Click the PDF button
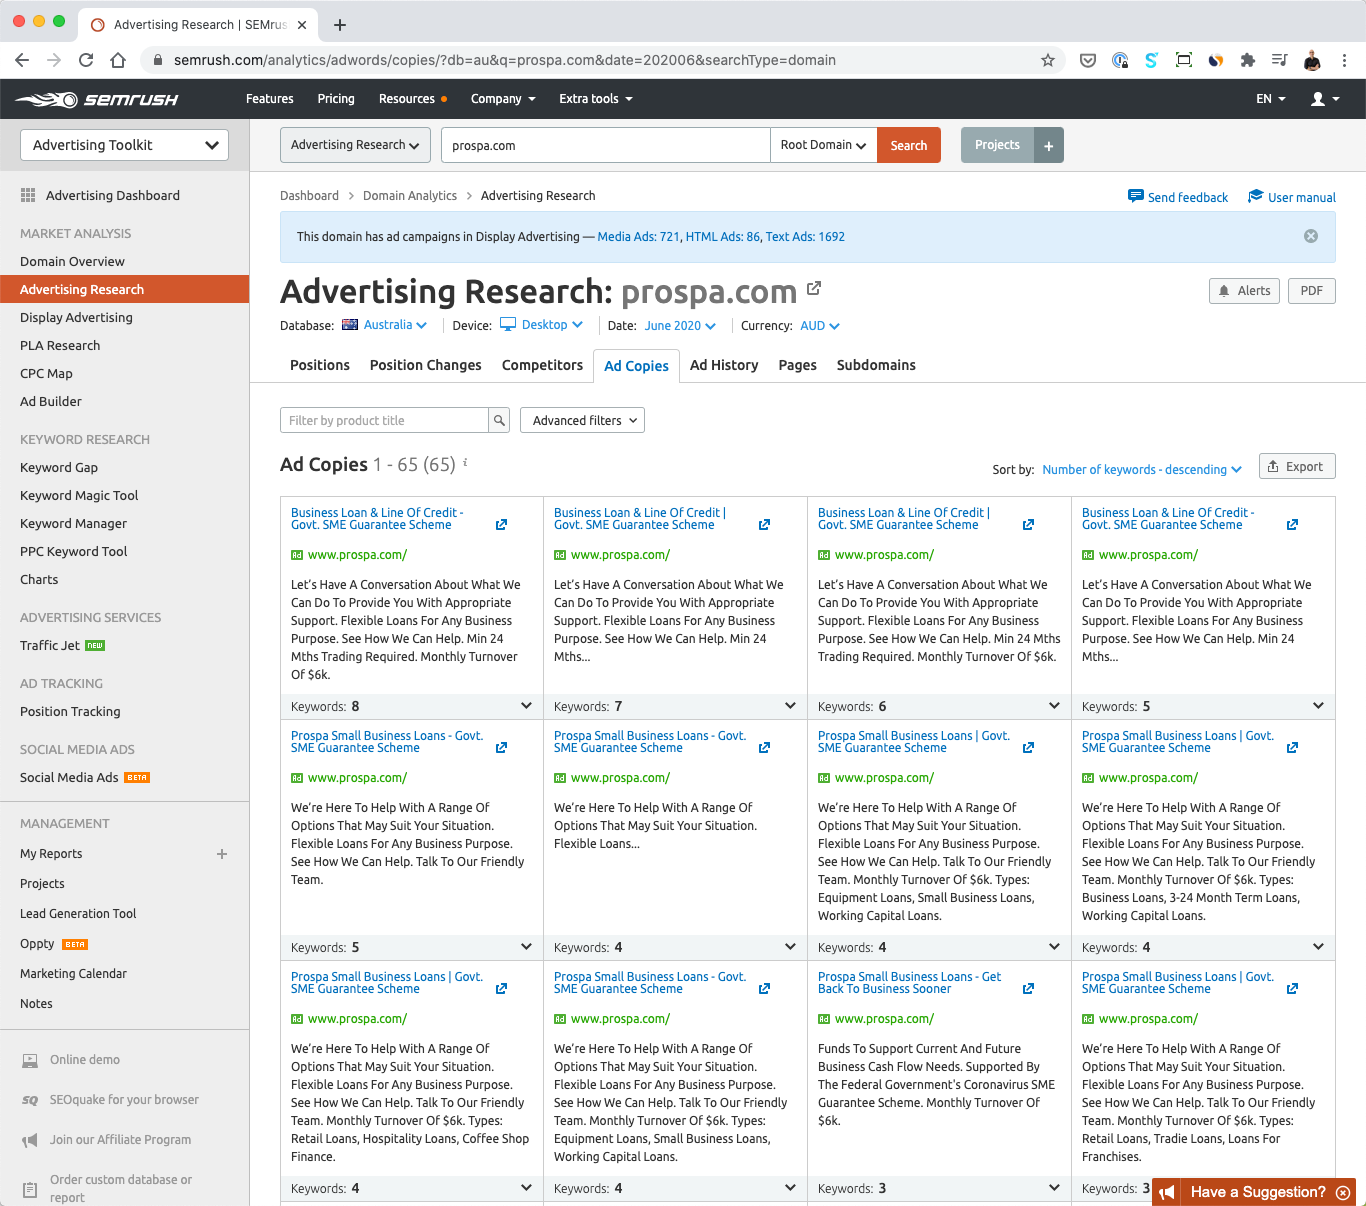This screenshot has height=1206, width=1366. point(1312,291)
